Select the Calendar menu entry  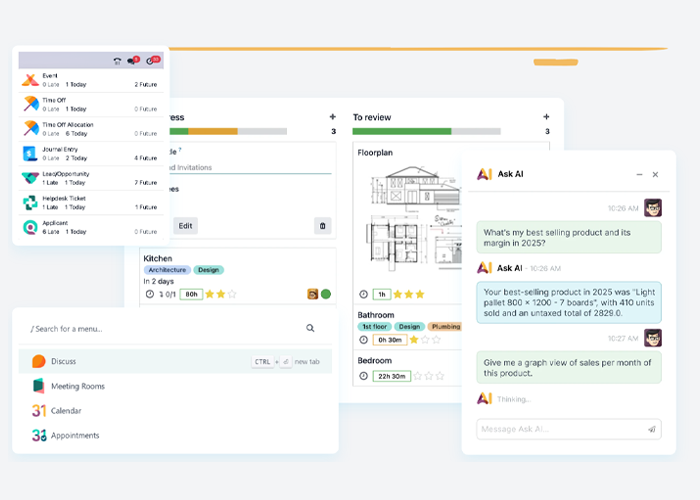pos(175,410)
